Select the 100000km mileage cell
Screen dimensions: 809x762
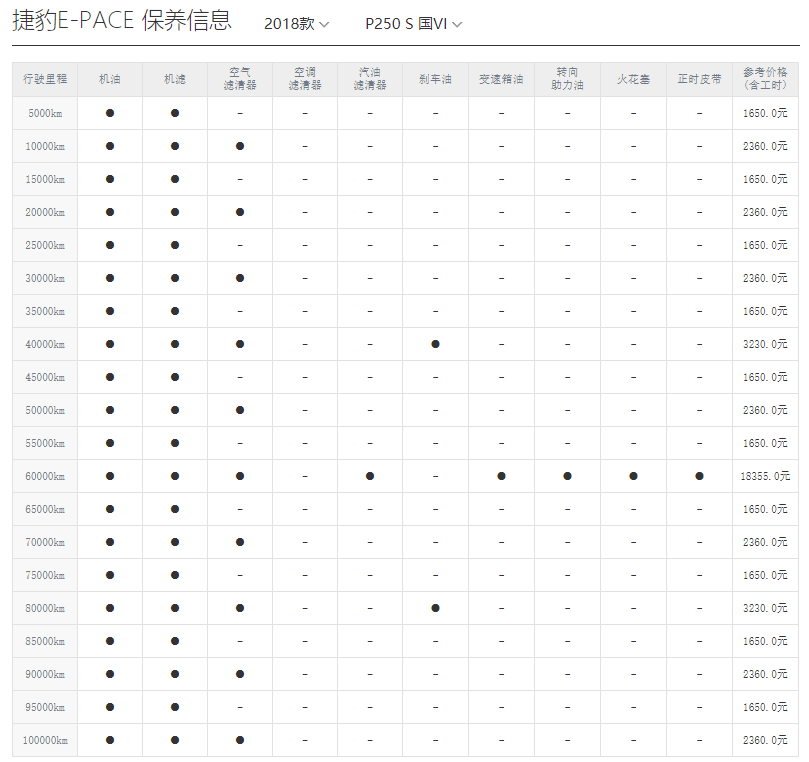pos(45,740)
